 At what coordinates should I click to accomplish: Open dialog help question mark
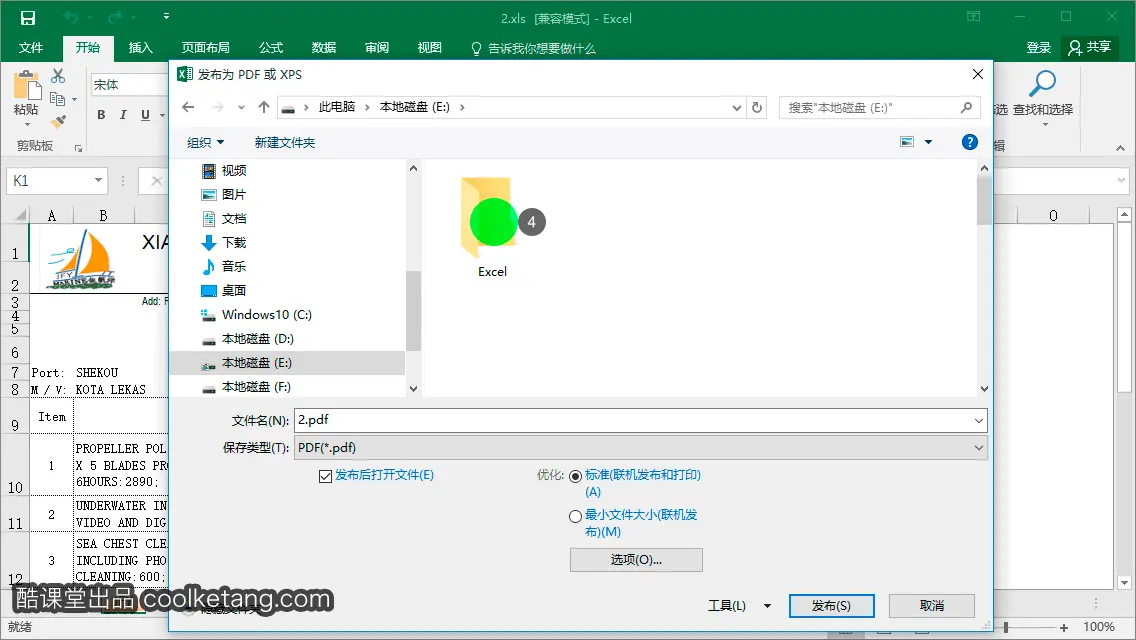[x=969, y=142]
